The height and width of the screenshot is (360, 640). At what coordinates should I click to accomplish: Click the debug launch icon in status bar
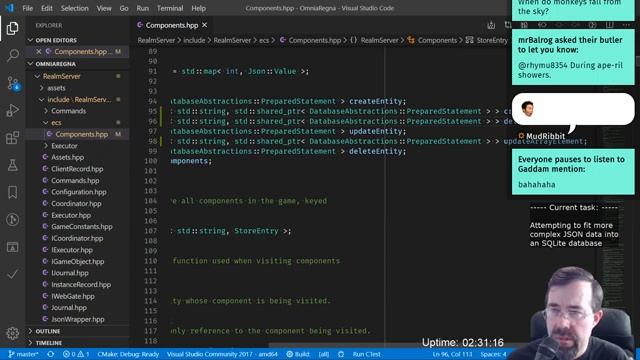click(341, 354)
